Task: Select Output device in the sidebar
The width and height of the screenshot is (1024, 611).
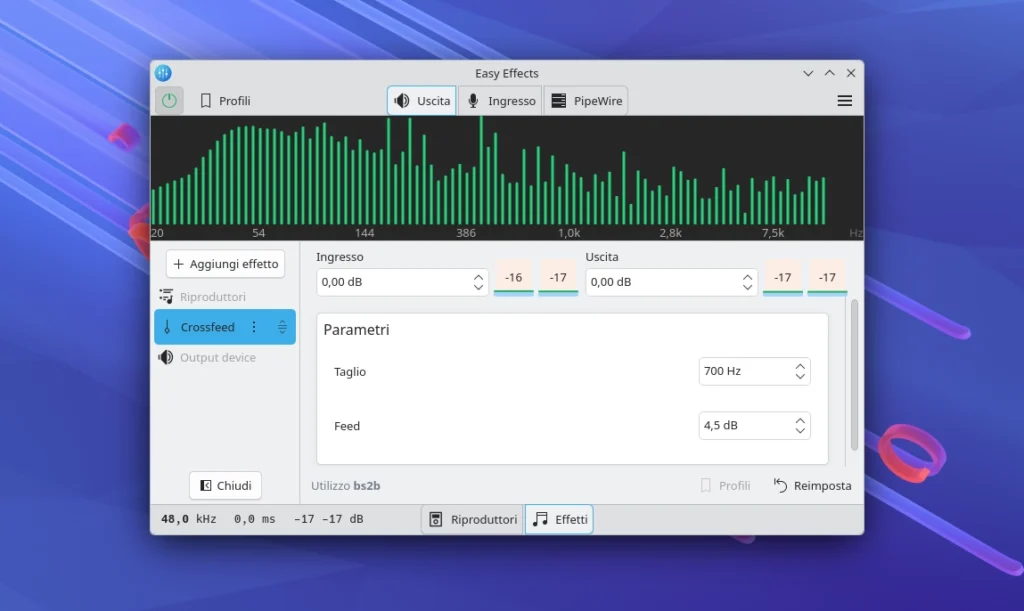Action: click(217, 357)
